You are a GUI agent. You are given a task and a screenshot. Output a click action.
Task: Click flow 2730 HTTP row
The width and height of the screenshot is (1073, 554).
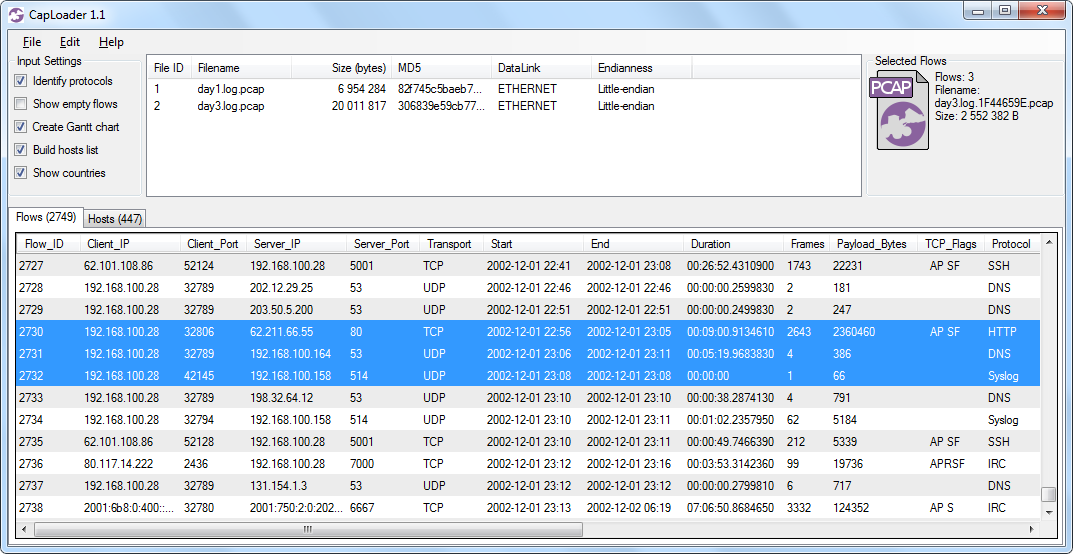point(528,332)
